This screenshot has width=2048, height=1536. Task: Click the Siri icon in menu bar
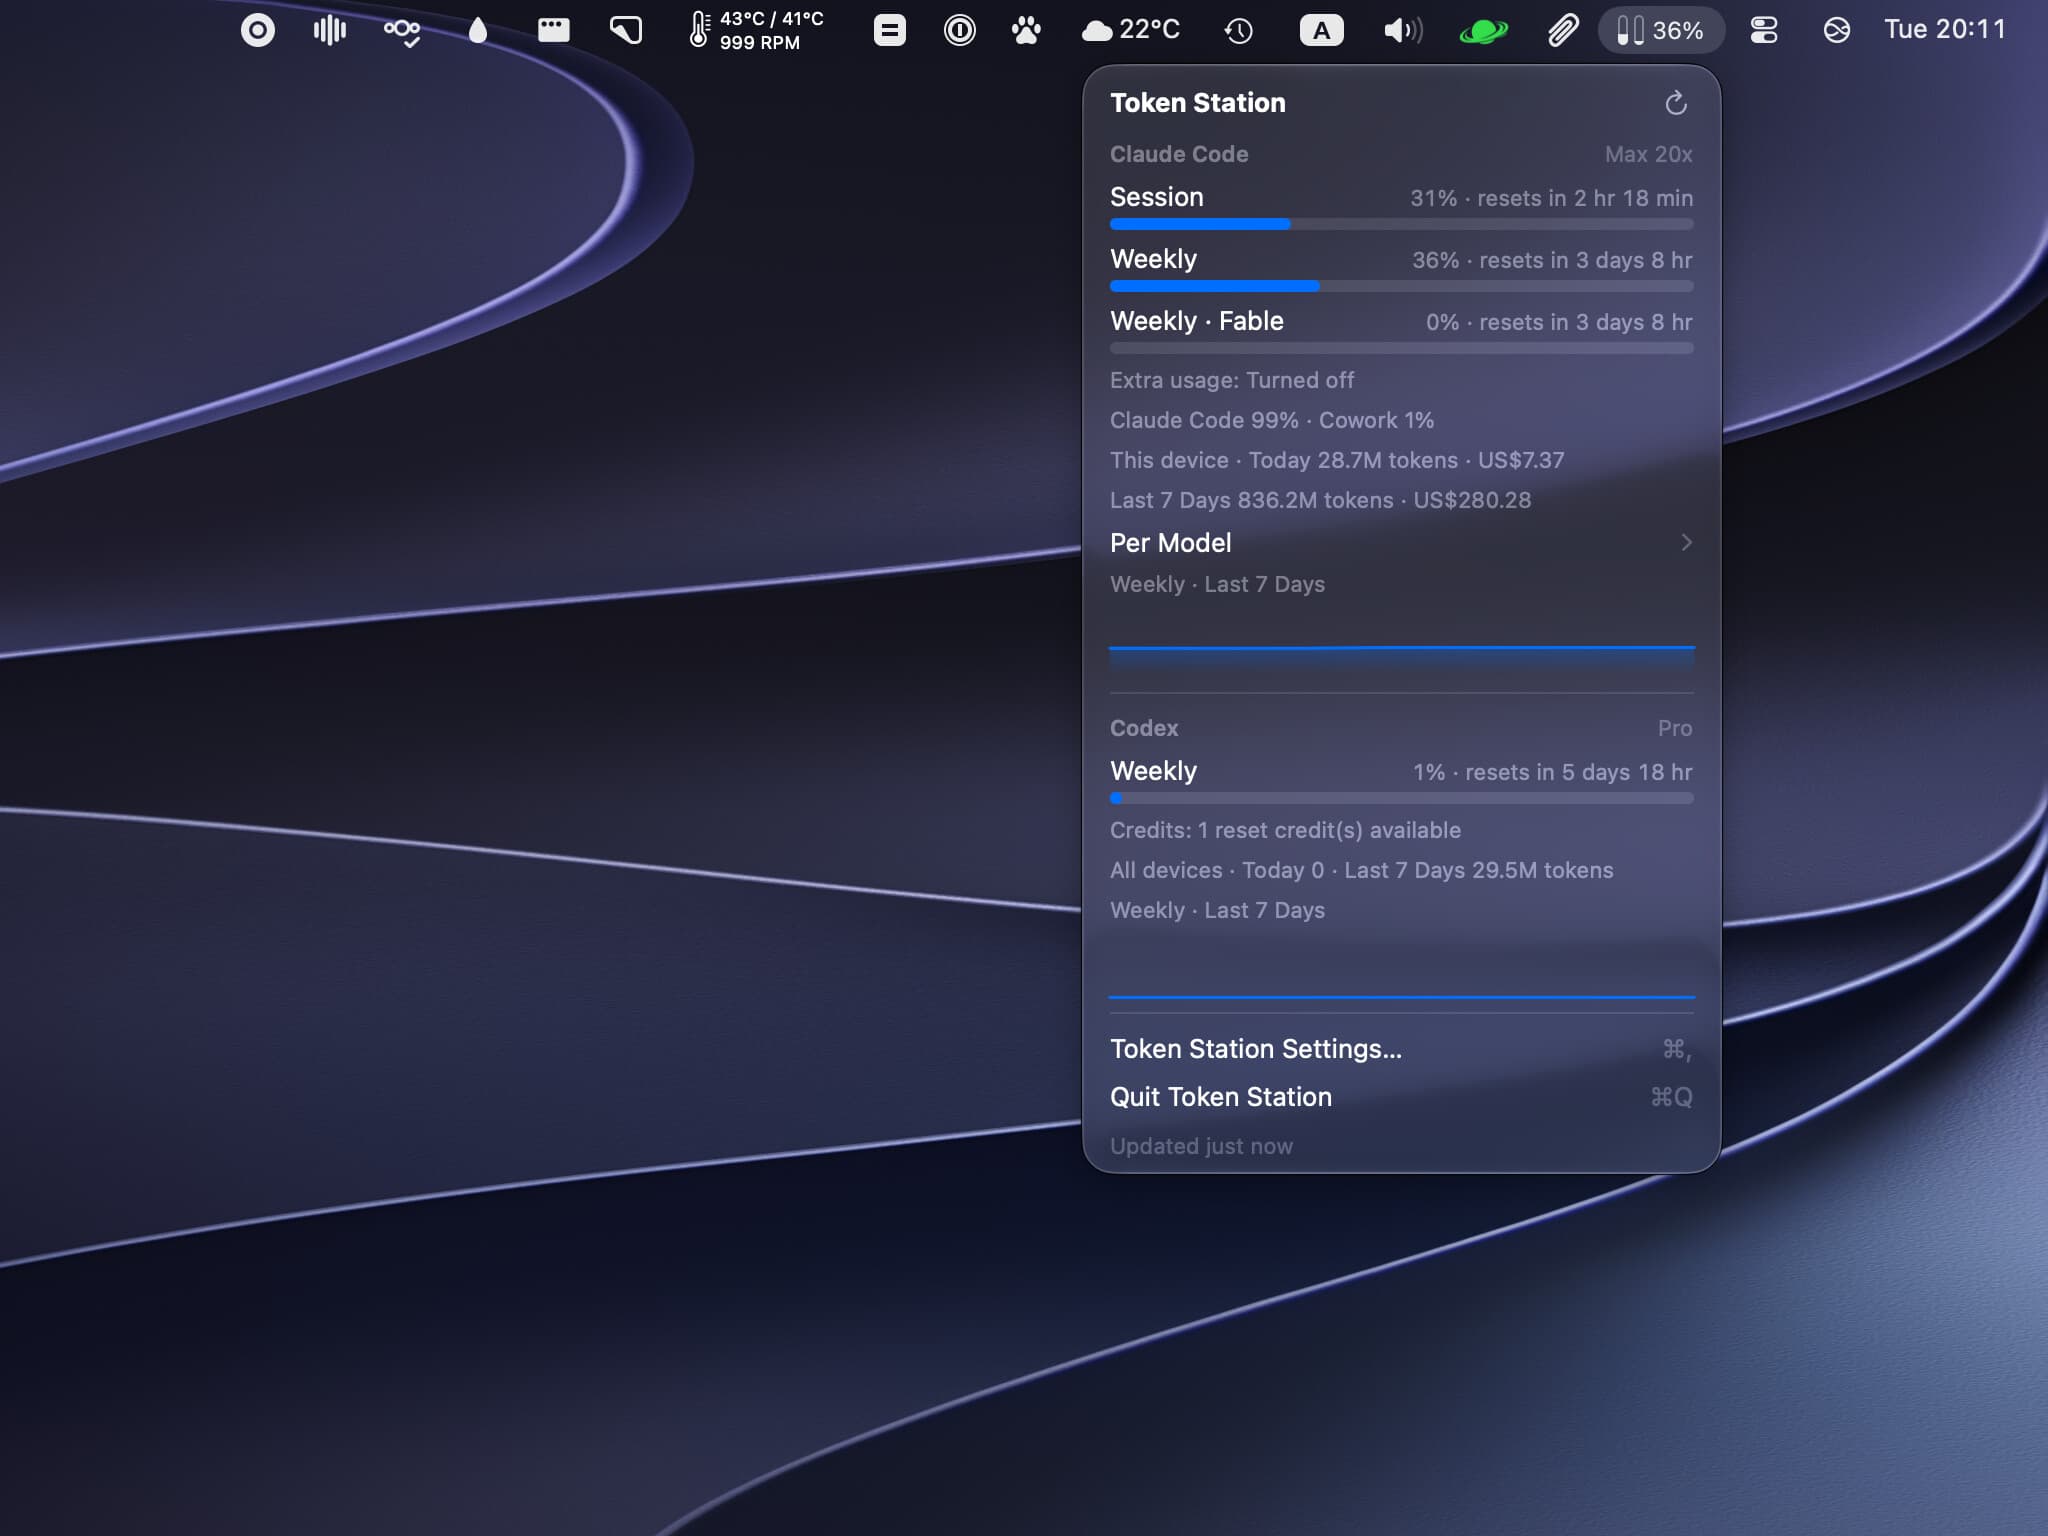pyautogui.click(x=1836, y=31)
